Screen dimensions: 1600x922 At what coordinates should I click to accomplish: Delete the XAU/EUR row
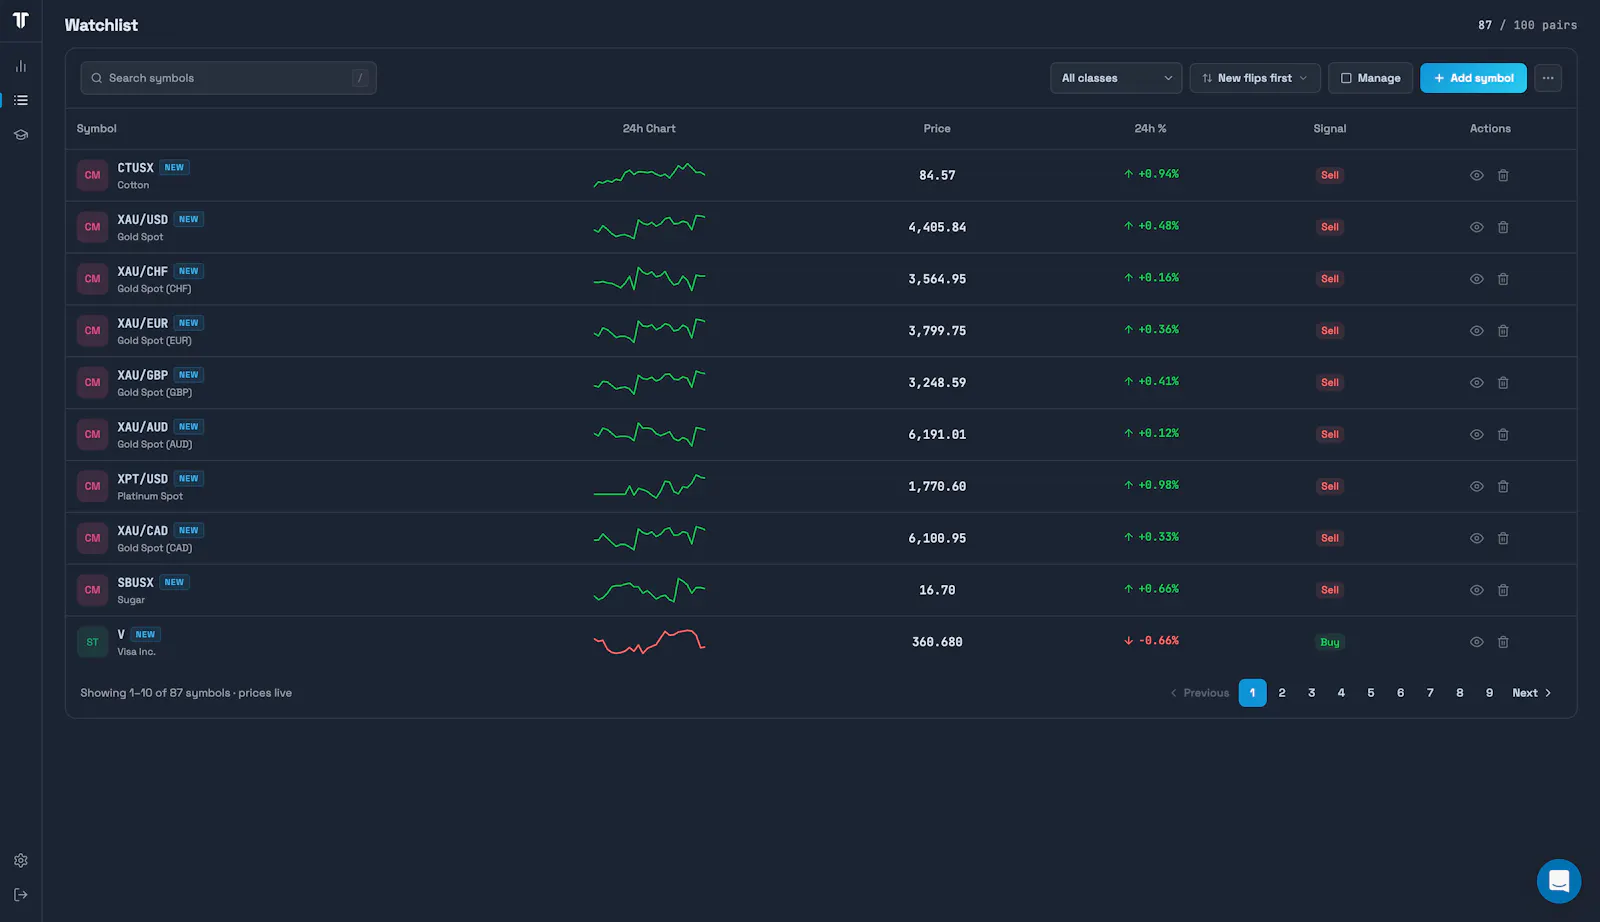[x=1503, y=331]
